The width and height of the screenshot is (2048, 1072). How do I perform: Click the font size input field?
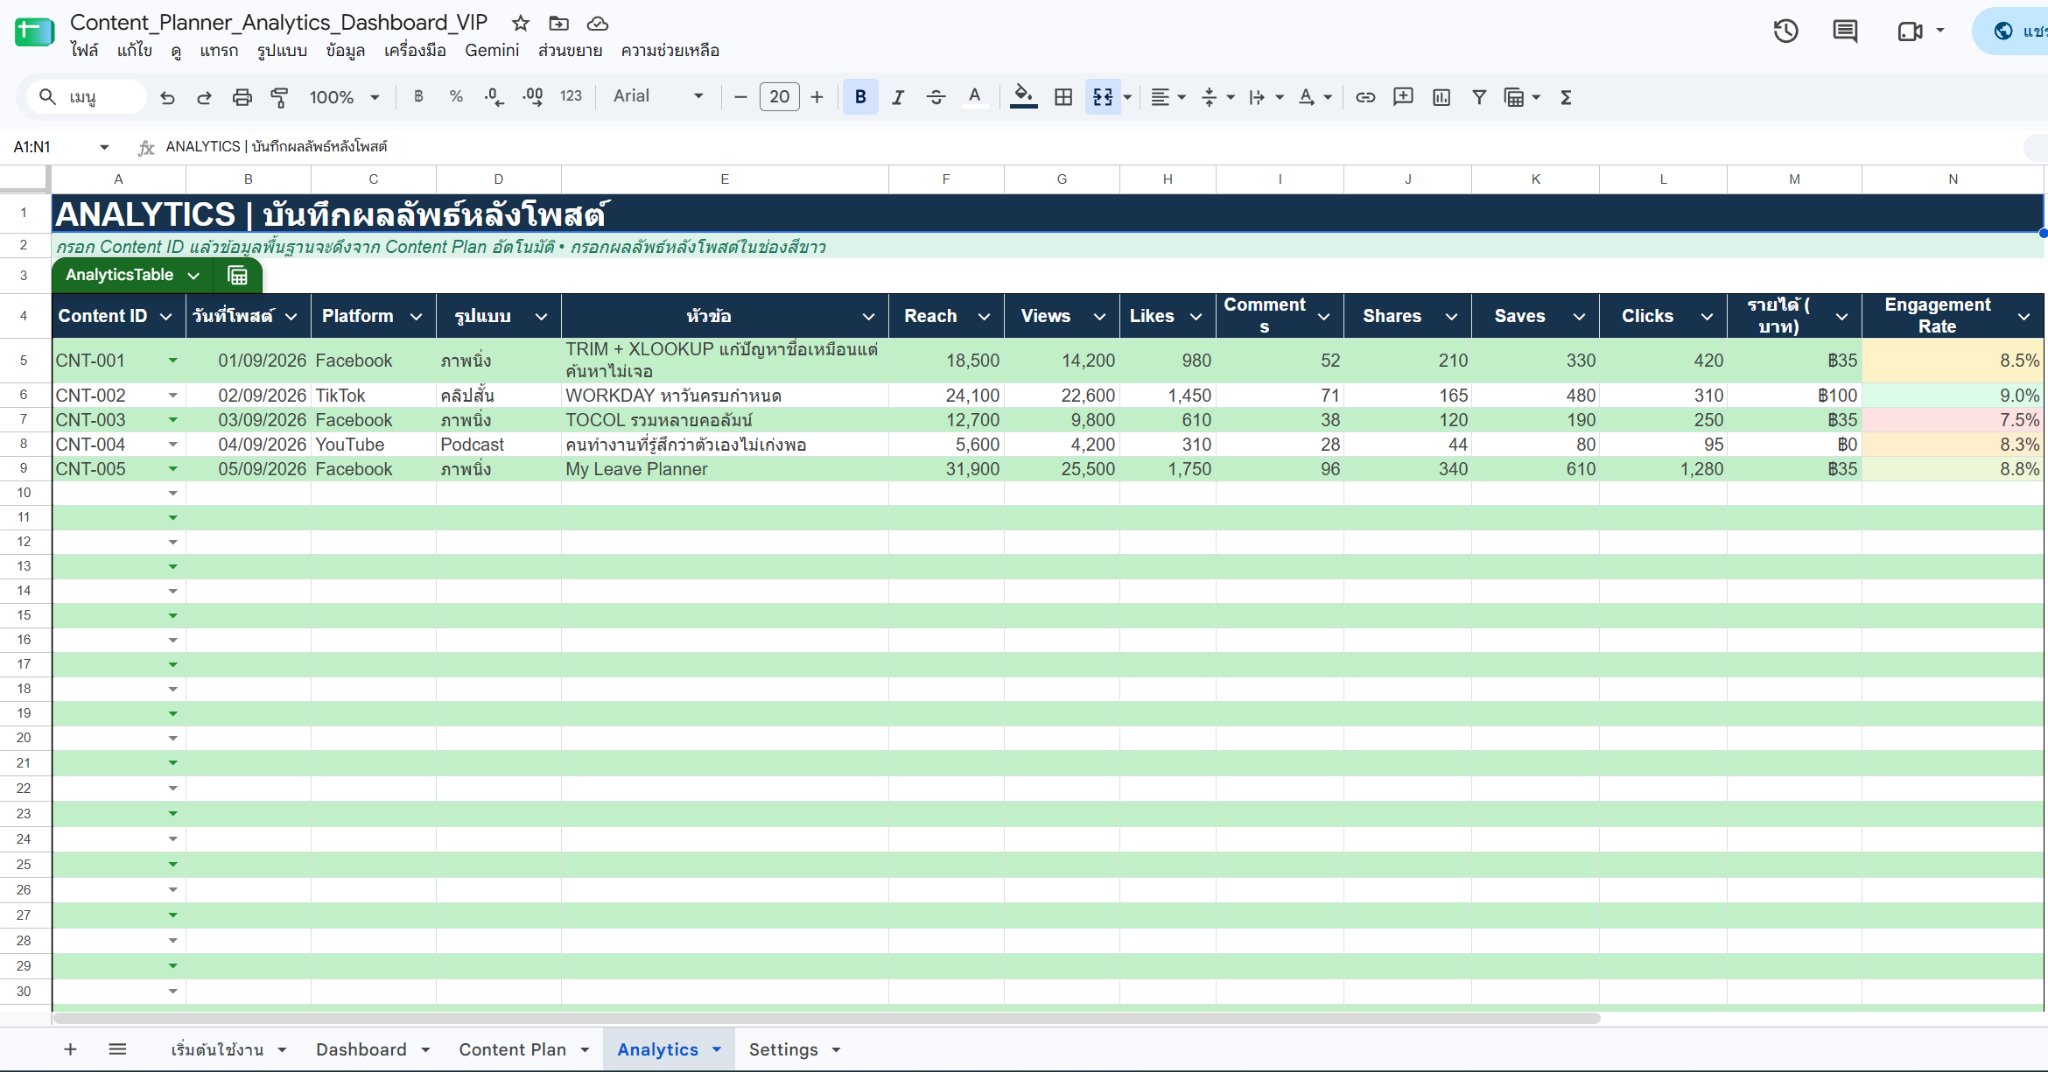(x=780, y=97)
